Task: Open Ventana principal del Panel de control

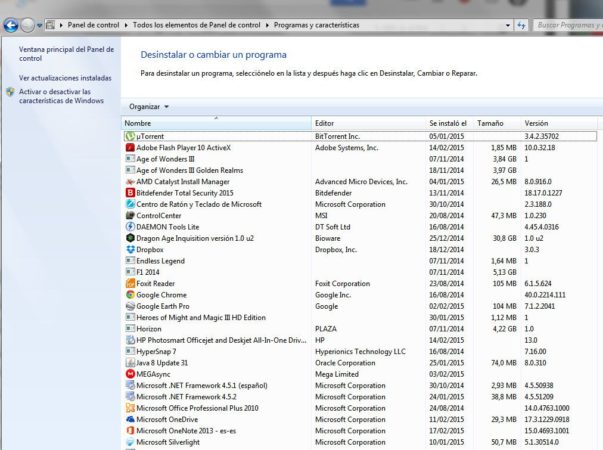Action: tap(66, 54)
